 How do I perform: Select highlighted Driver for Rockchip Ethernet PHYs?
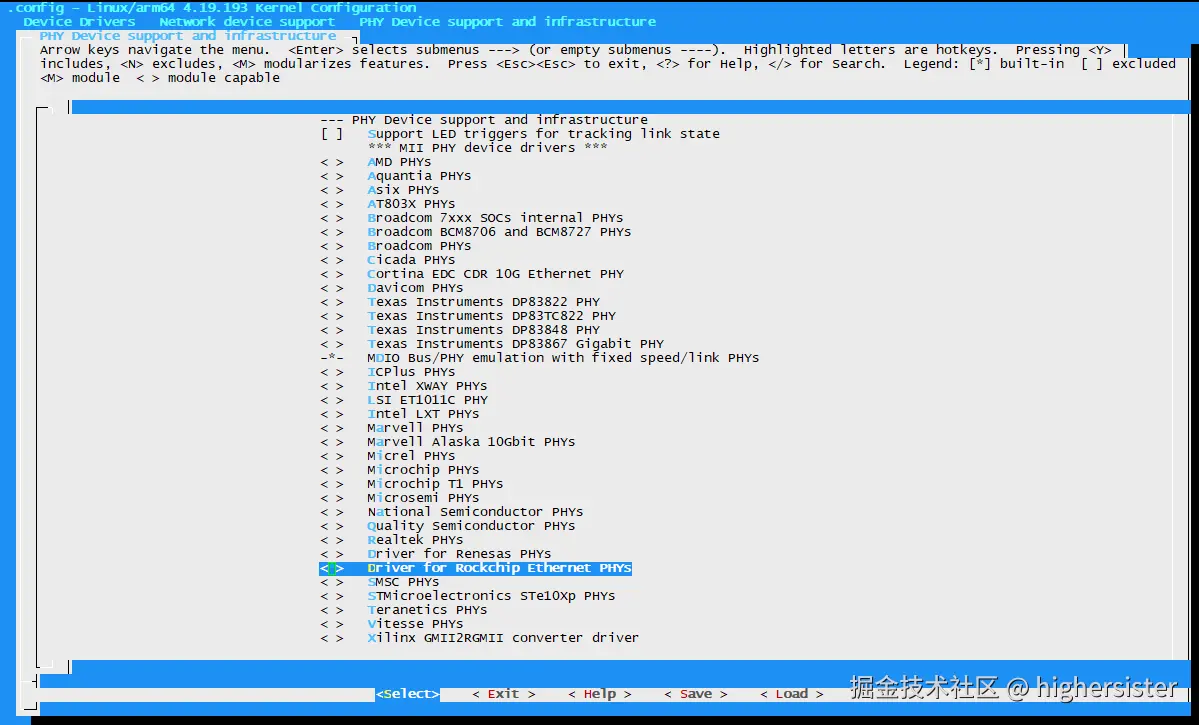coord(476,568)
